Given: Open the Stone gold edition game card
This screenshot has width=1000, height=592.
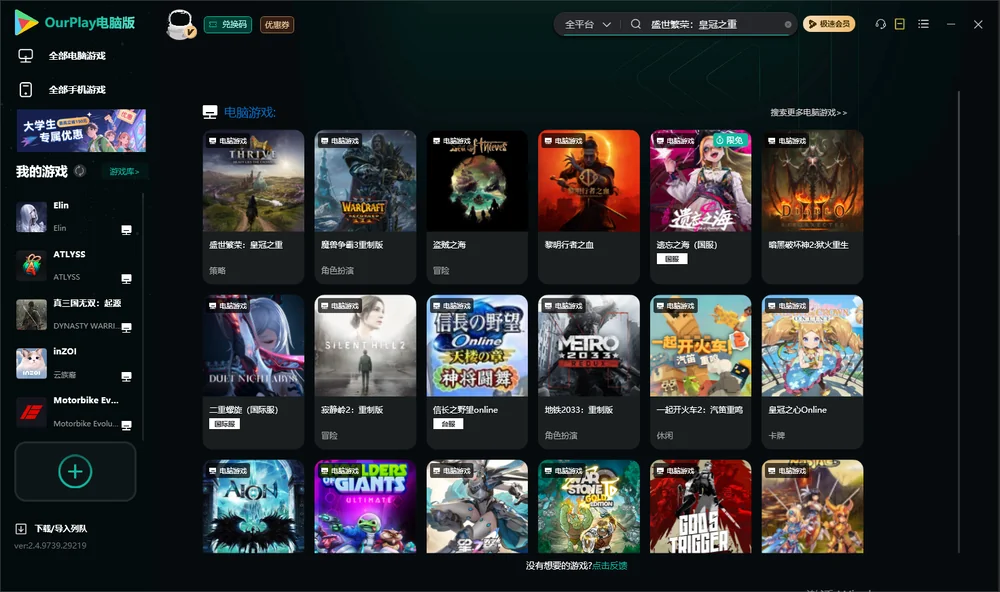Looking at the screenshot, I should [x=589, y=507].
